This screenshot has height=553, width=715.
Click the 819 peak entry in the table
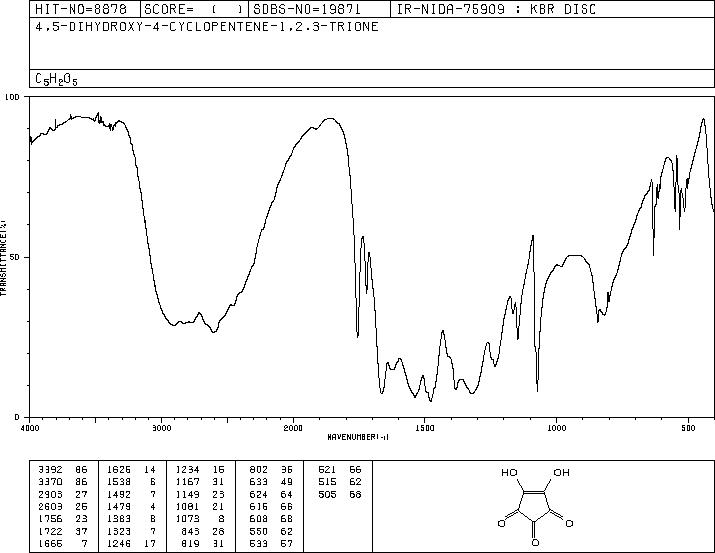point(202,543)
